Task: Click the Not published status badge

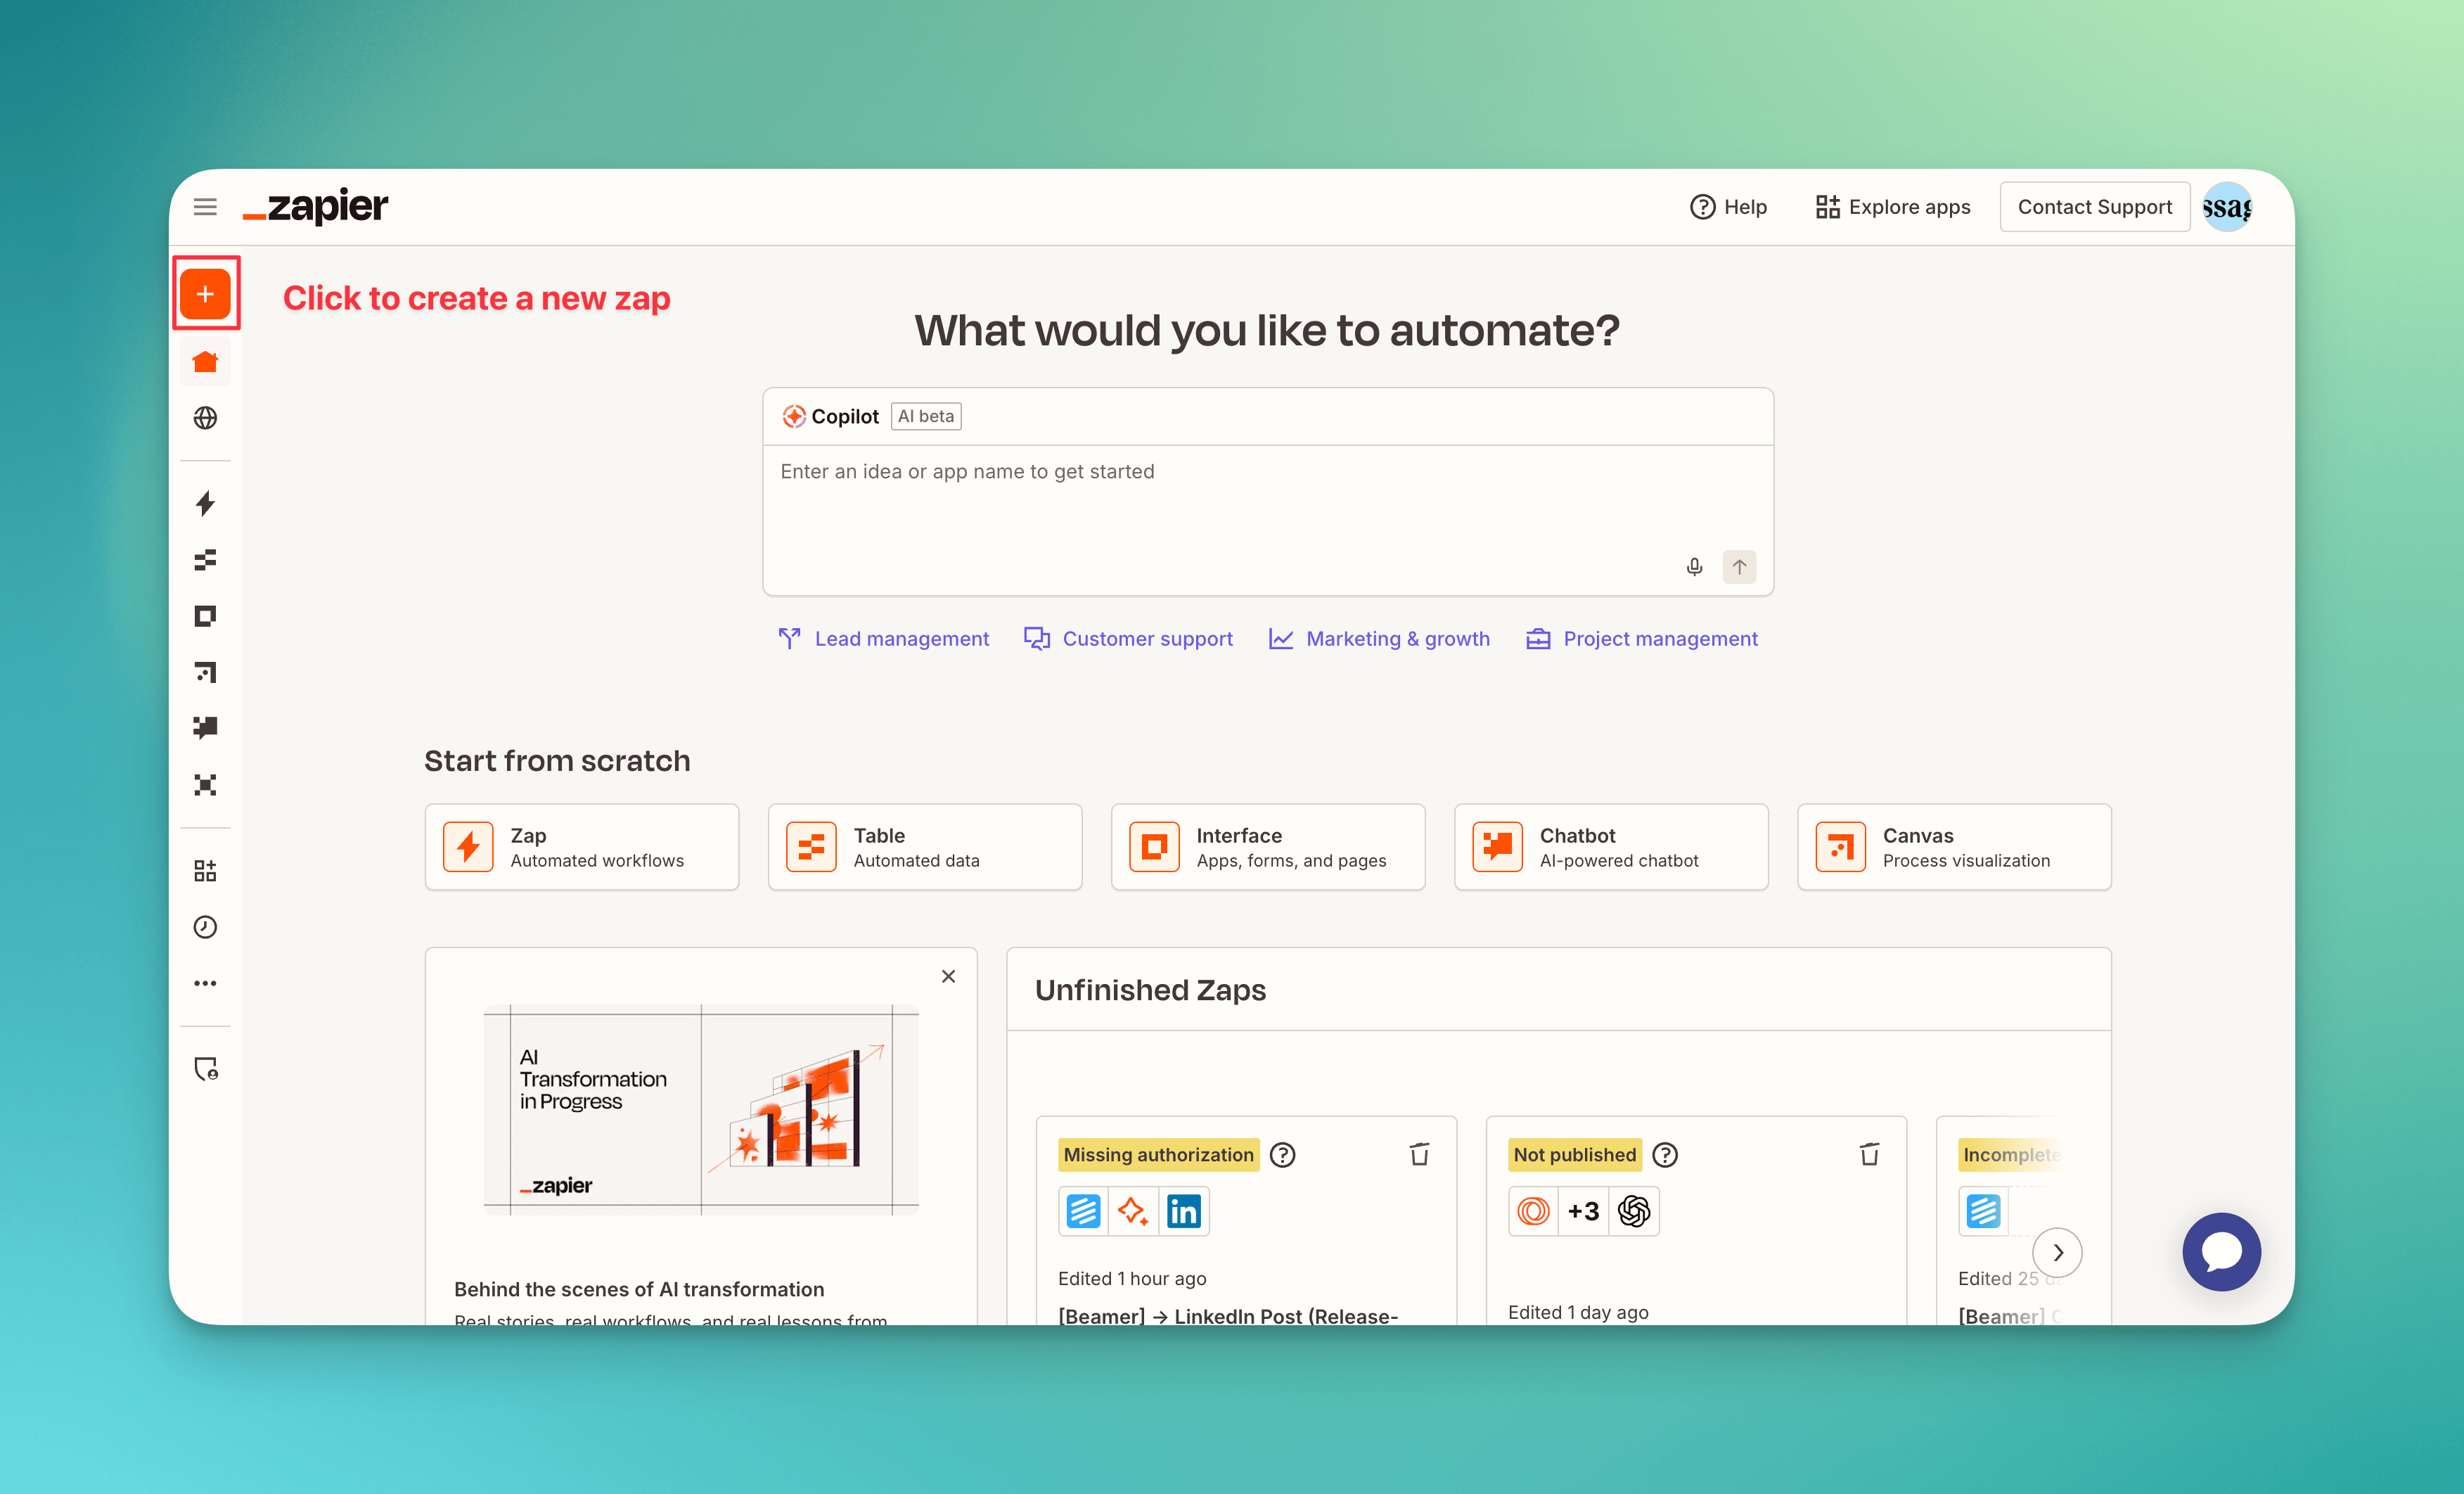Action: click(1575, 1155)
